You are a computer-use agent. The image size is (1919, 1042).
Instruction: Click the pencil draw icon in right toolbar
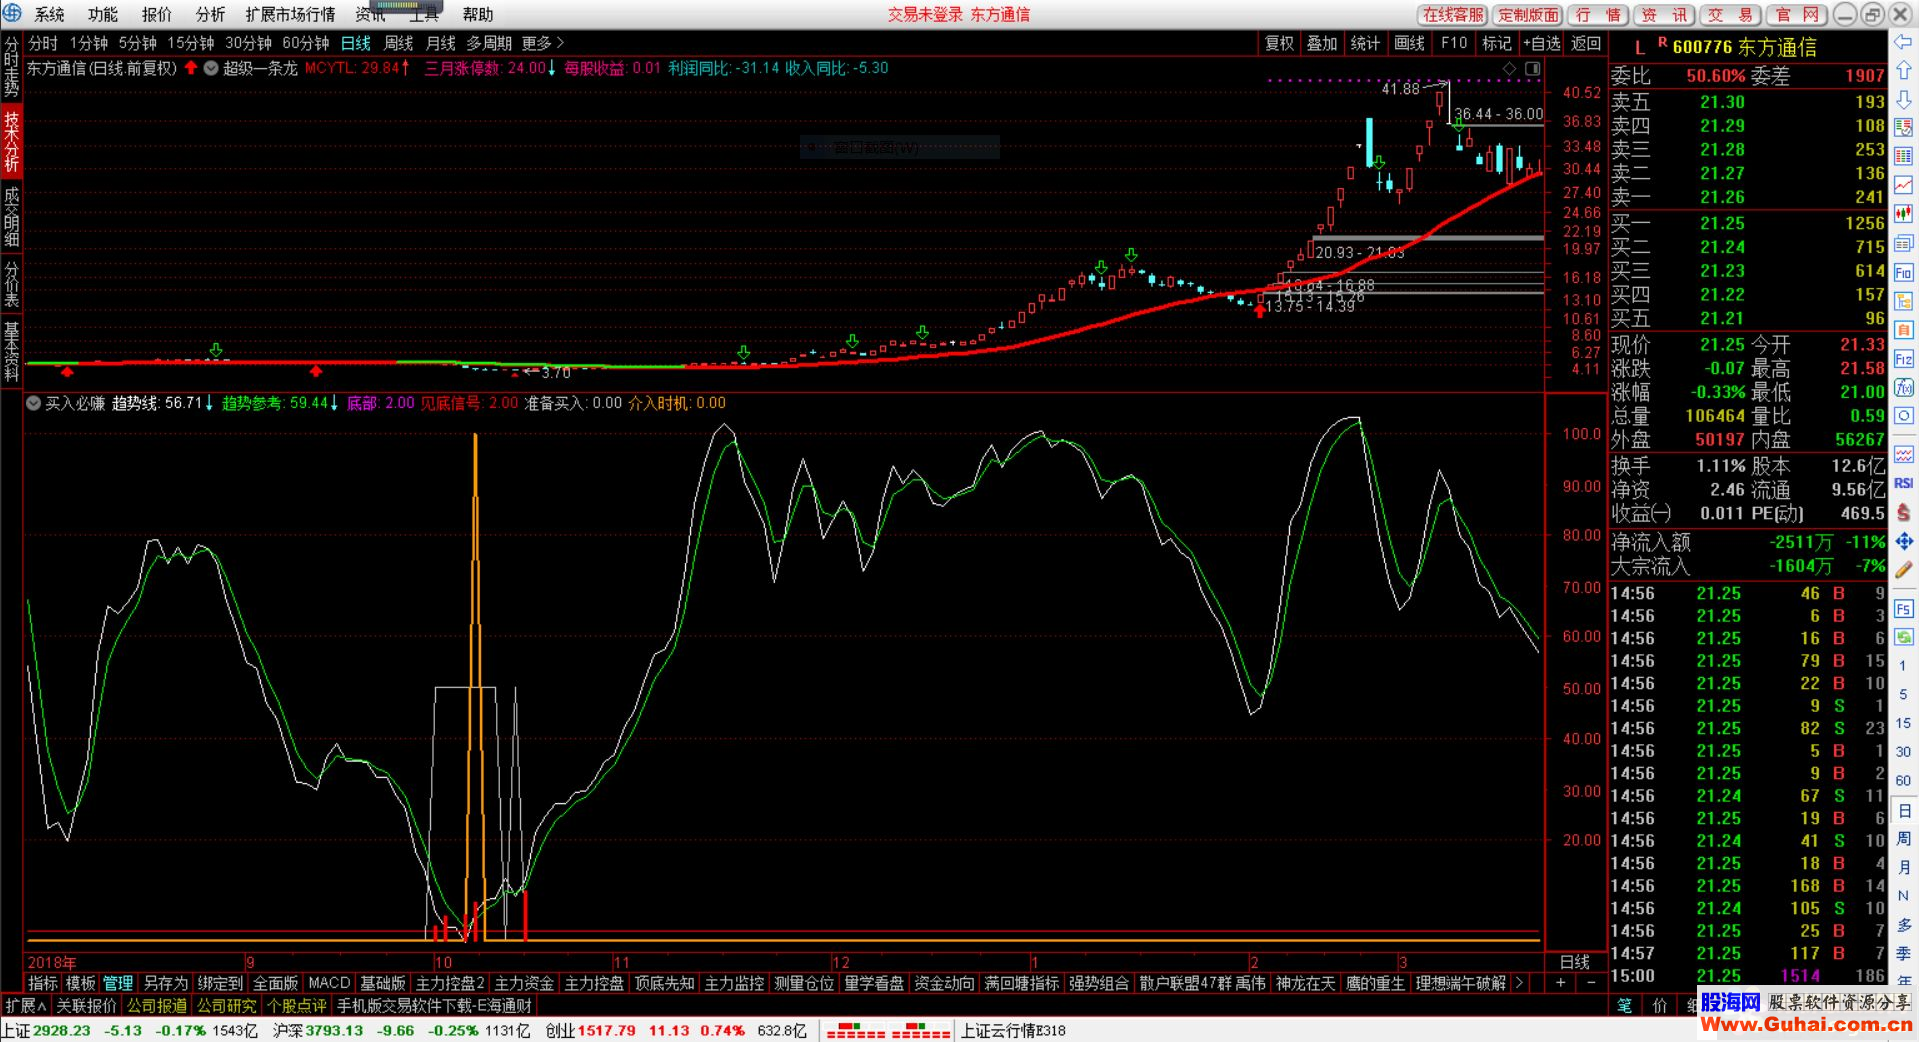[1903, 570]
